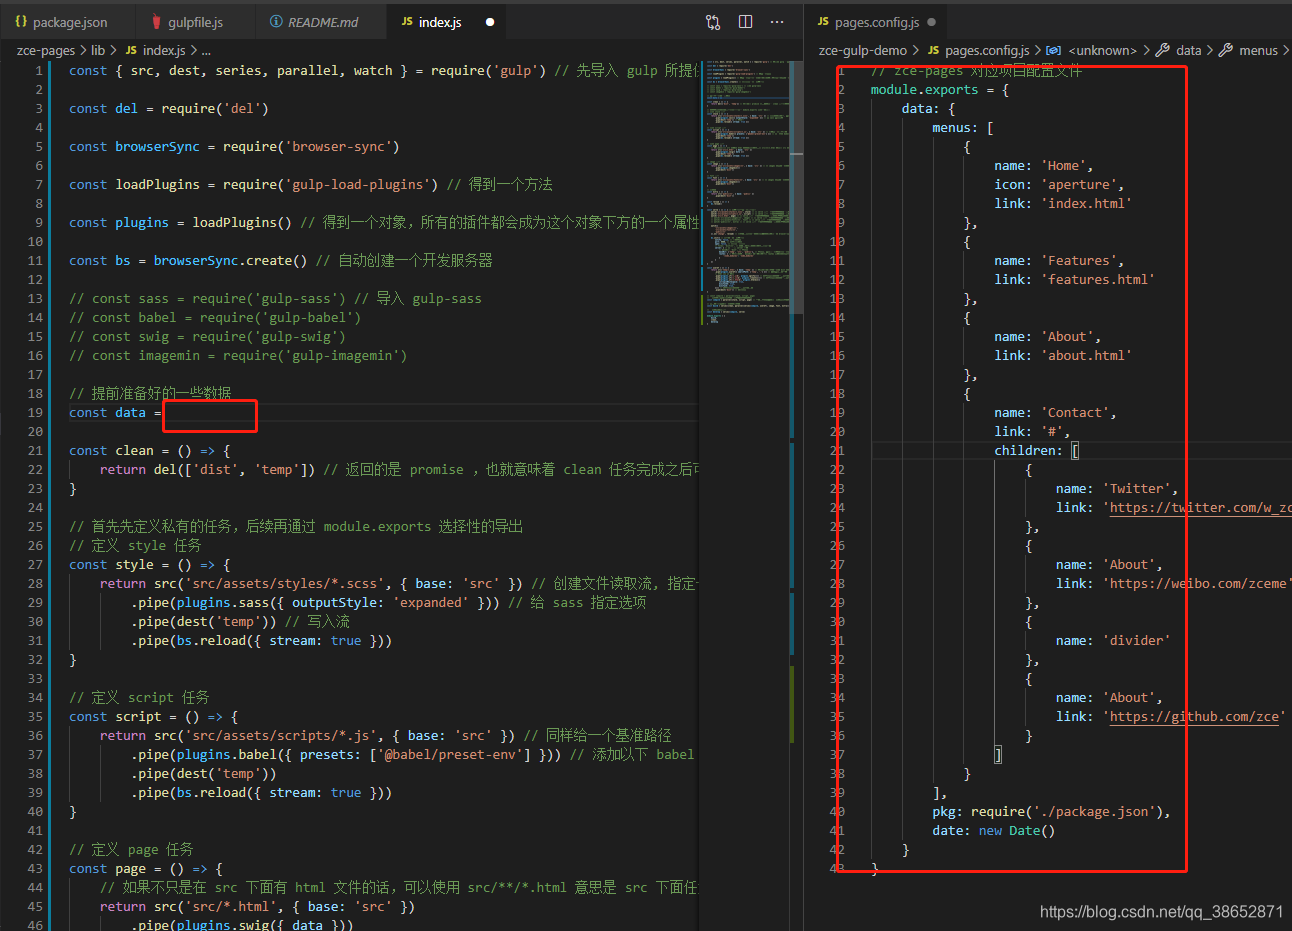Click the 'children:' key in pages.config.js
Image resolution: width=1292 pixels, height=931 pixels.
(x=1030, y=450)
